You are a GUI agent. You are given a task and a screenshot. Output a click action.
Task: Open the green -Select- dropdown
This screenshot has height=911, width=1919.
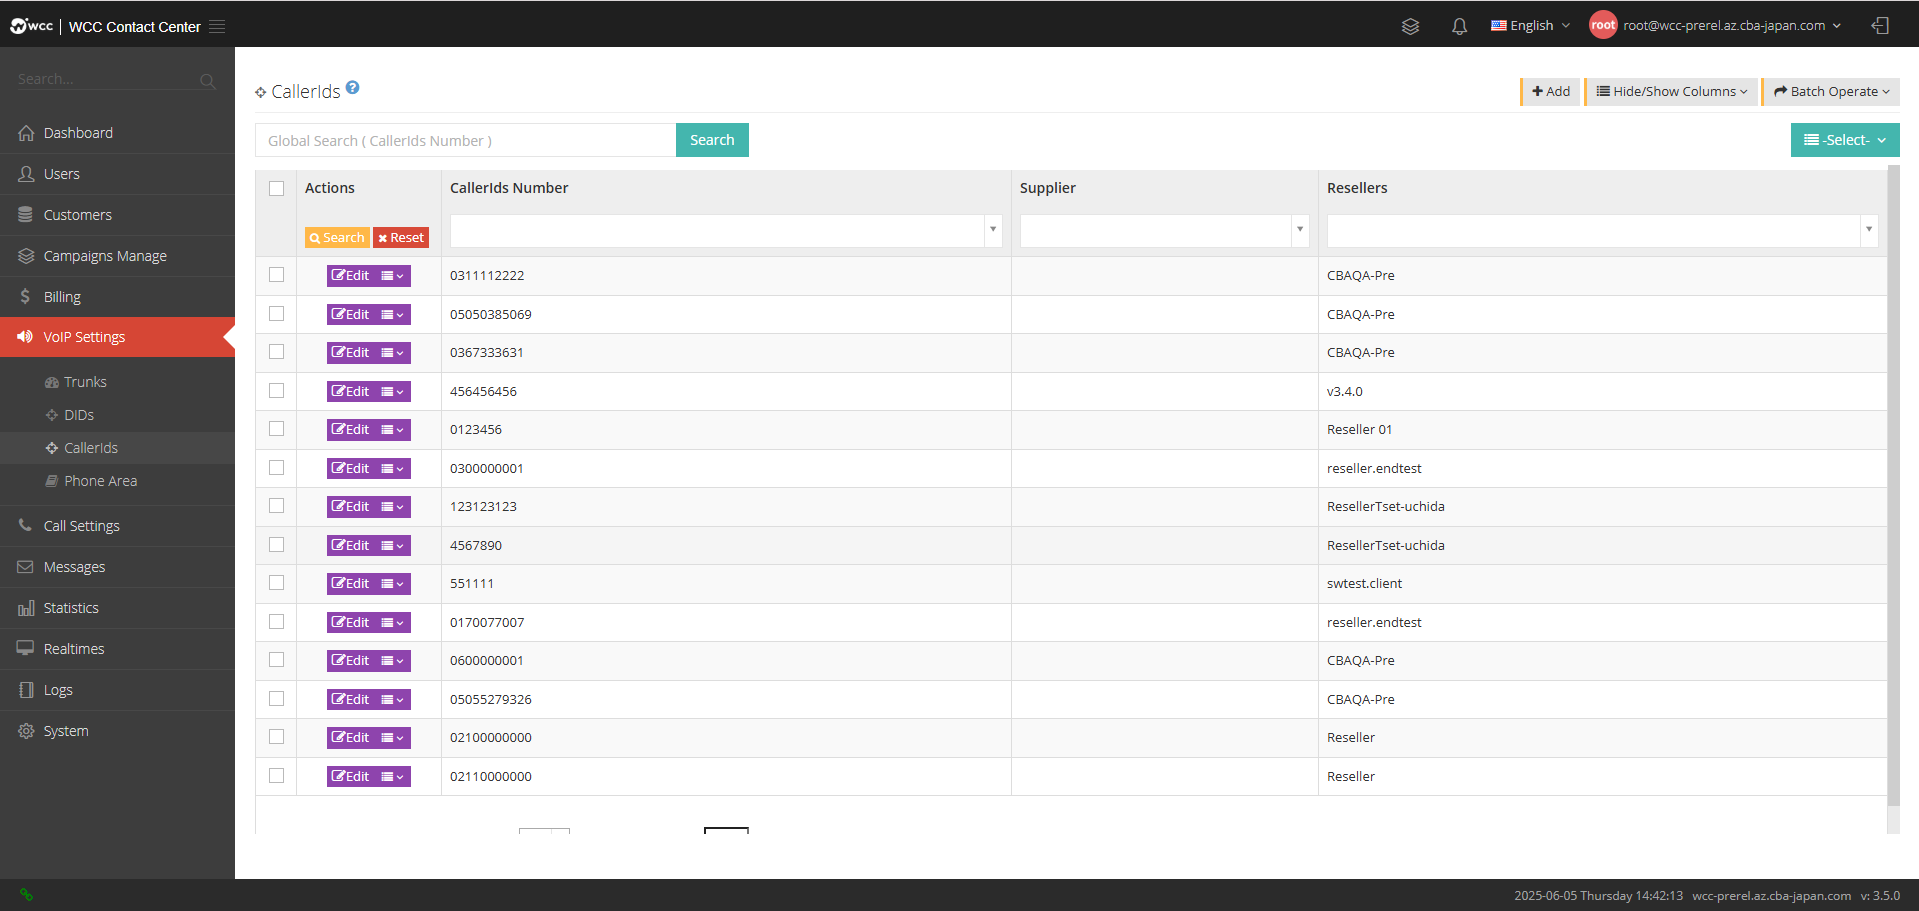(x=1845, y=140)
